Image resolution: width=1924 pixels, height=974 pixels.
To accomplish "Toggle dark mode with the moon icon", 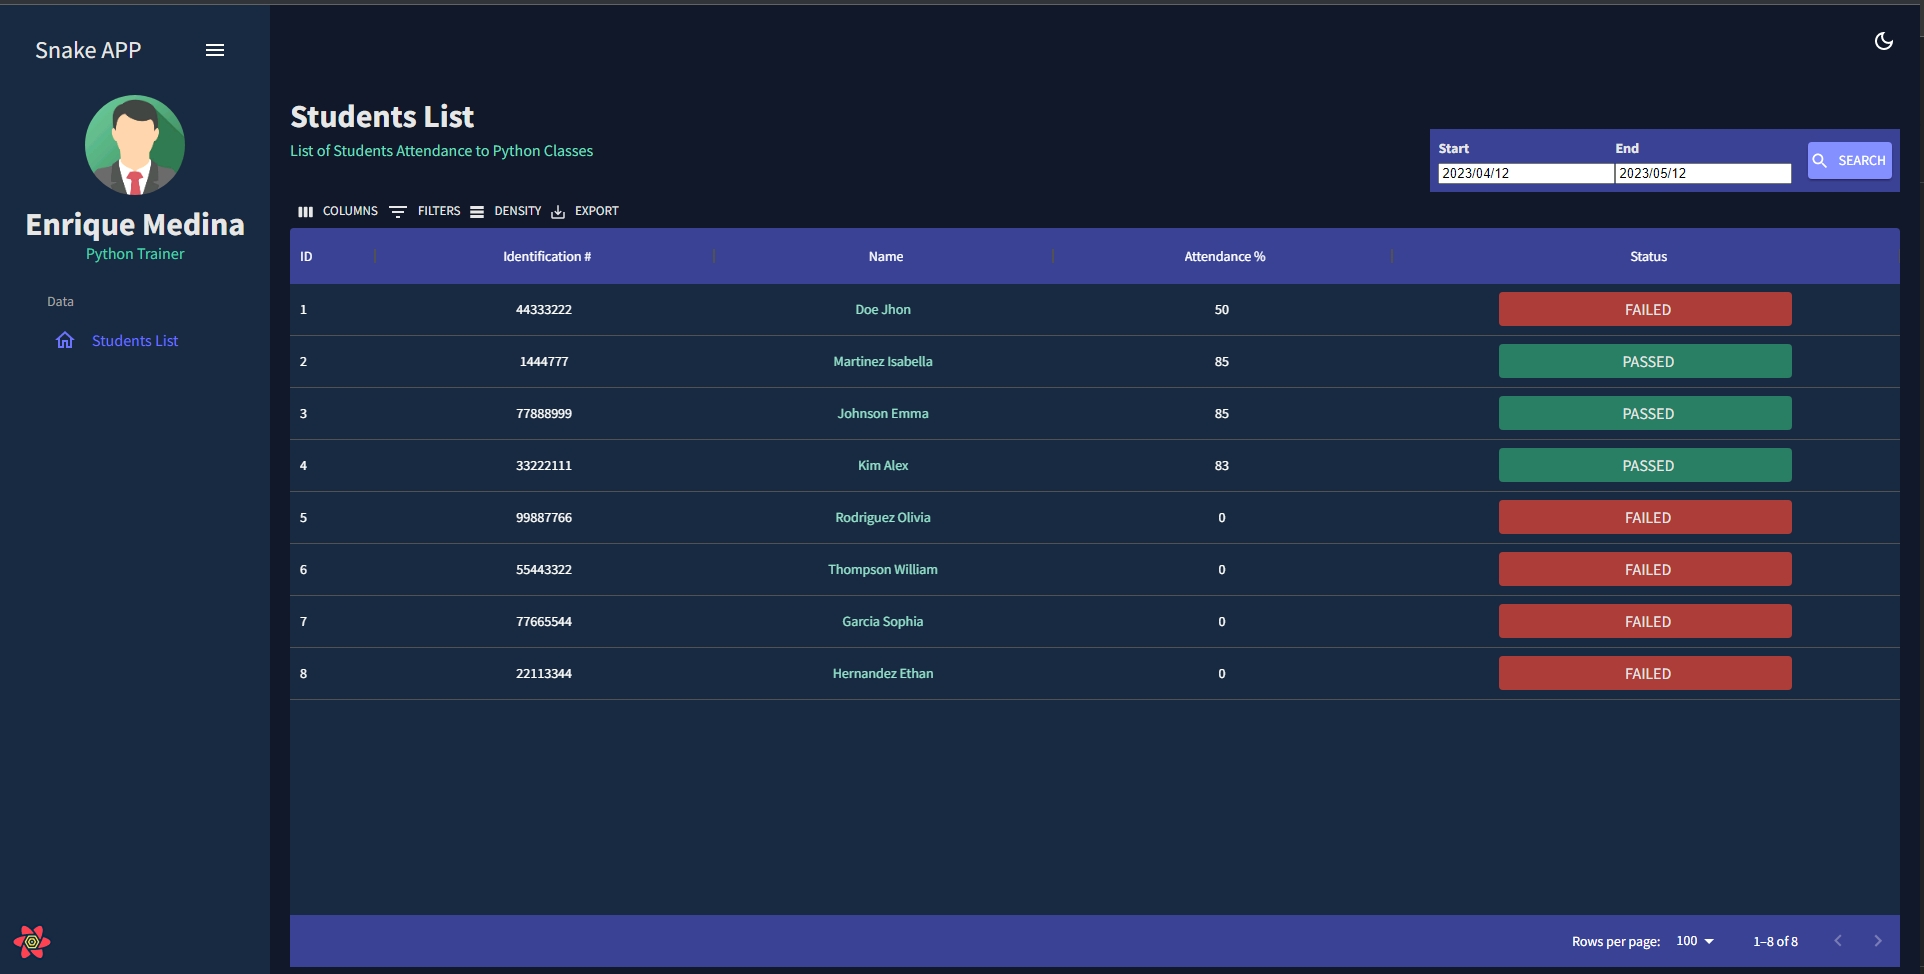I will tap(1884, 41).
